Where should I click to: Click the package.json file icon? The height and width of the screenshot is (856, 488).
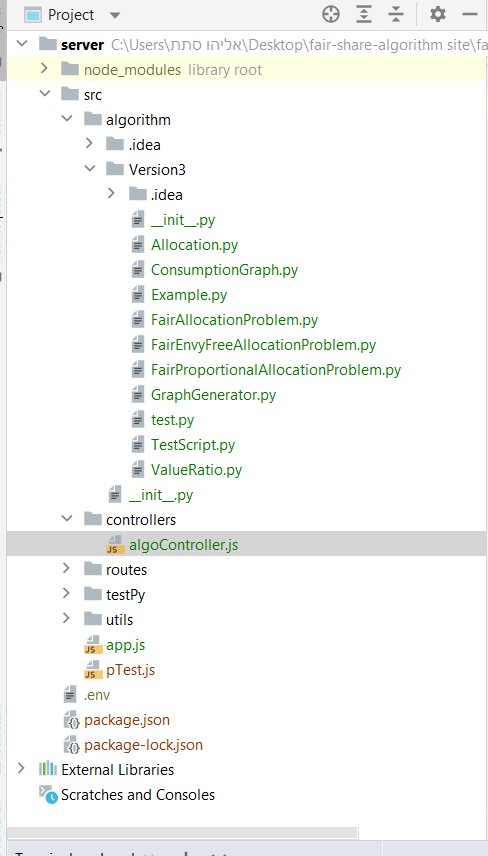click(72, 720)
